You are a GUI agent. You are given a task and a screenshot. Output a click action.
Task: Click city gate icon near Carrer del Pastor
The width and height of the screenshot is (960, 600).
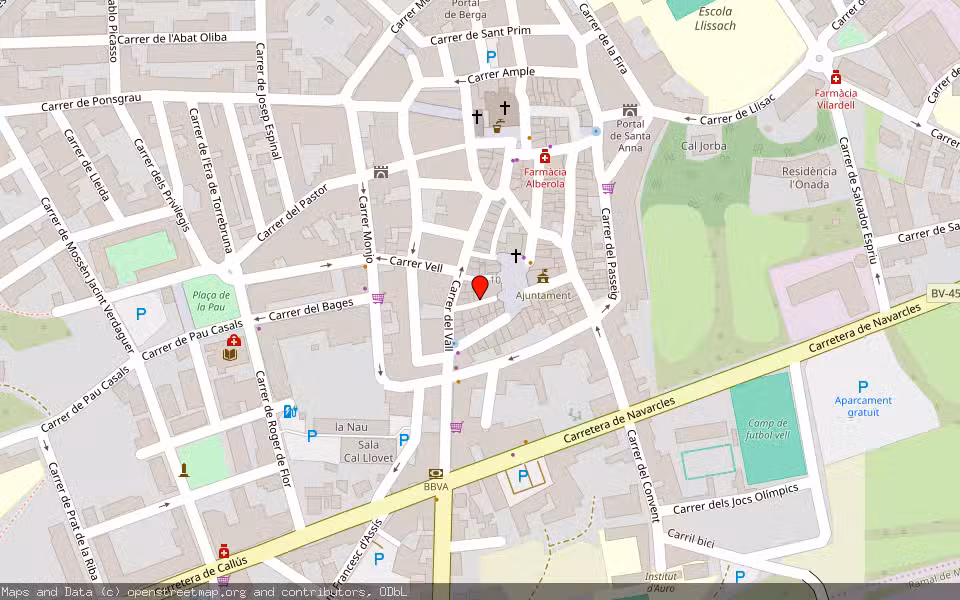point(381,171)
